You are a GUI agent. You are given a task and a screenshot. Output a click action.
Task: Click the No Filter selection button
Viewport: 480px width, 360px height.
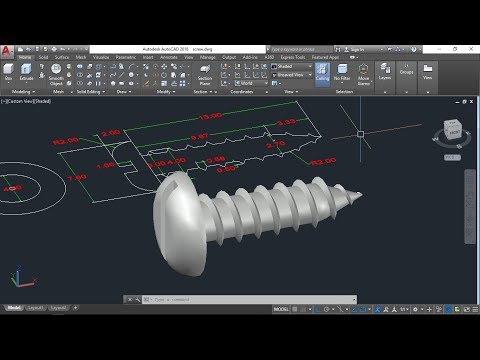point(342,73)
